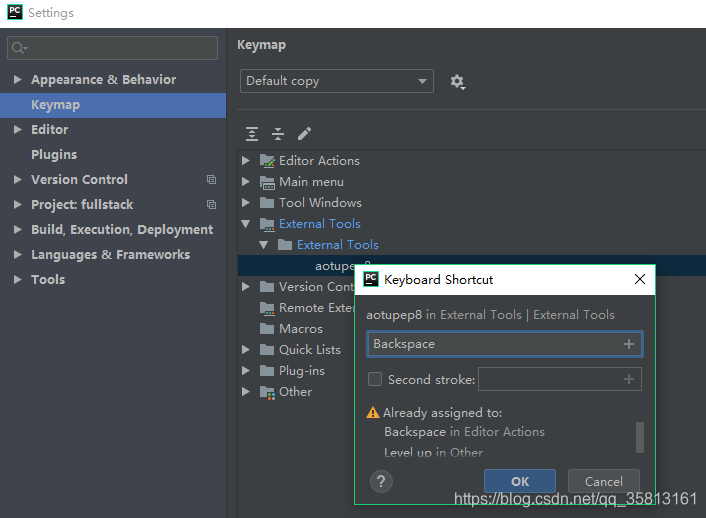Click the project-level icon beside Version Control
706x518 pixels.
point(211,179)
